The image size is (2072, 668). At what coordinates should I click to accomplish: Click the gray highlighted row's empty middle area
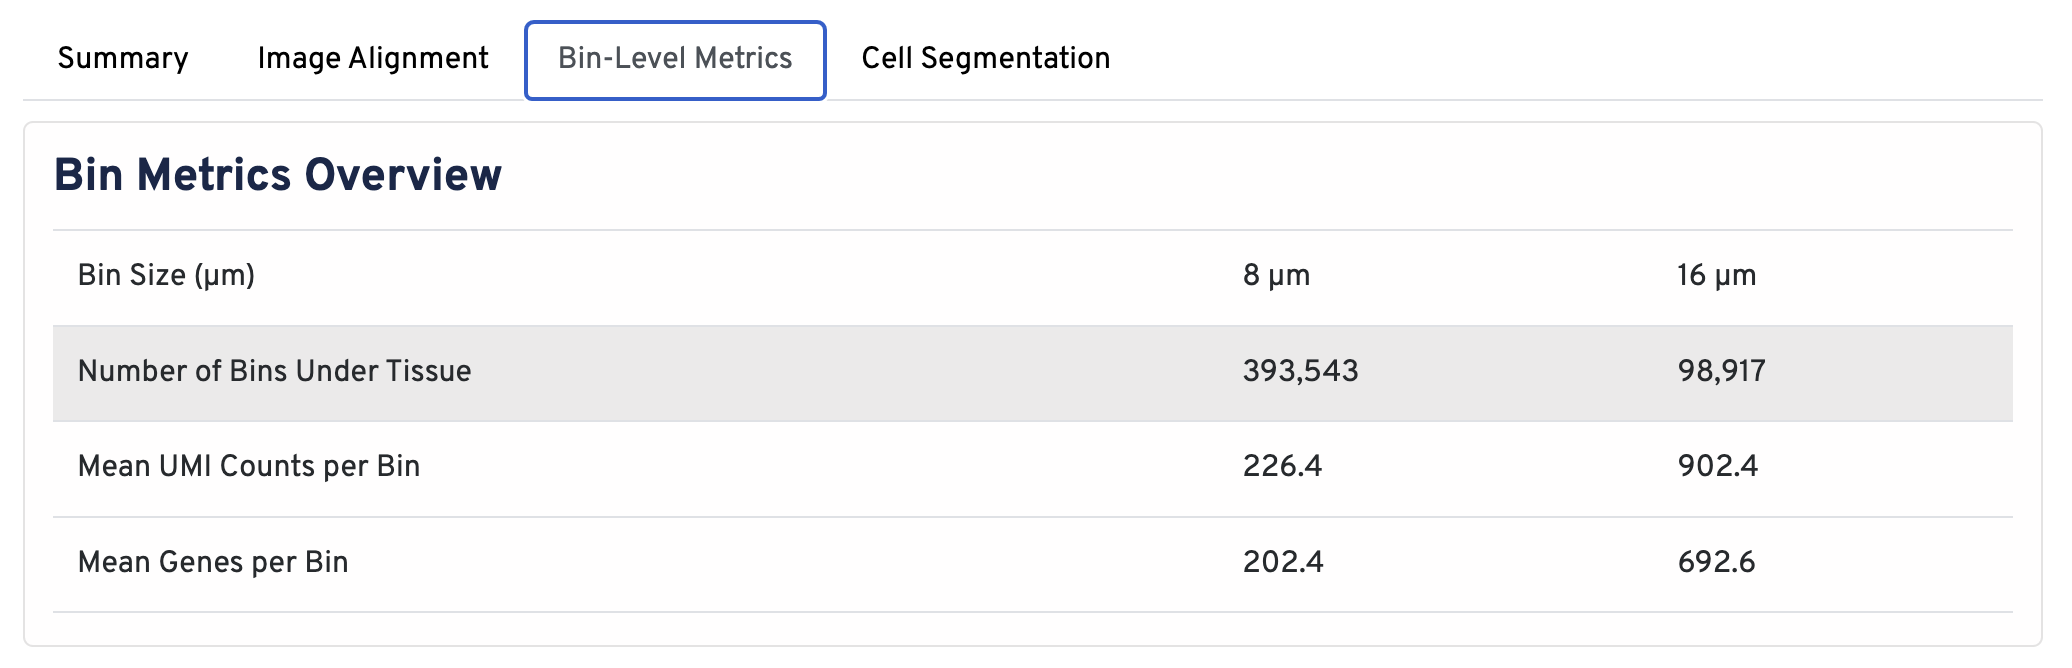pyautogui.click(x=850, y=371)
